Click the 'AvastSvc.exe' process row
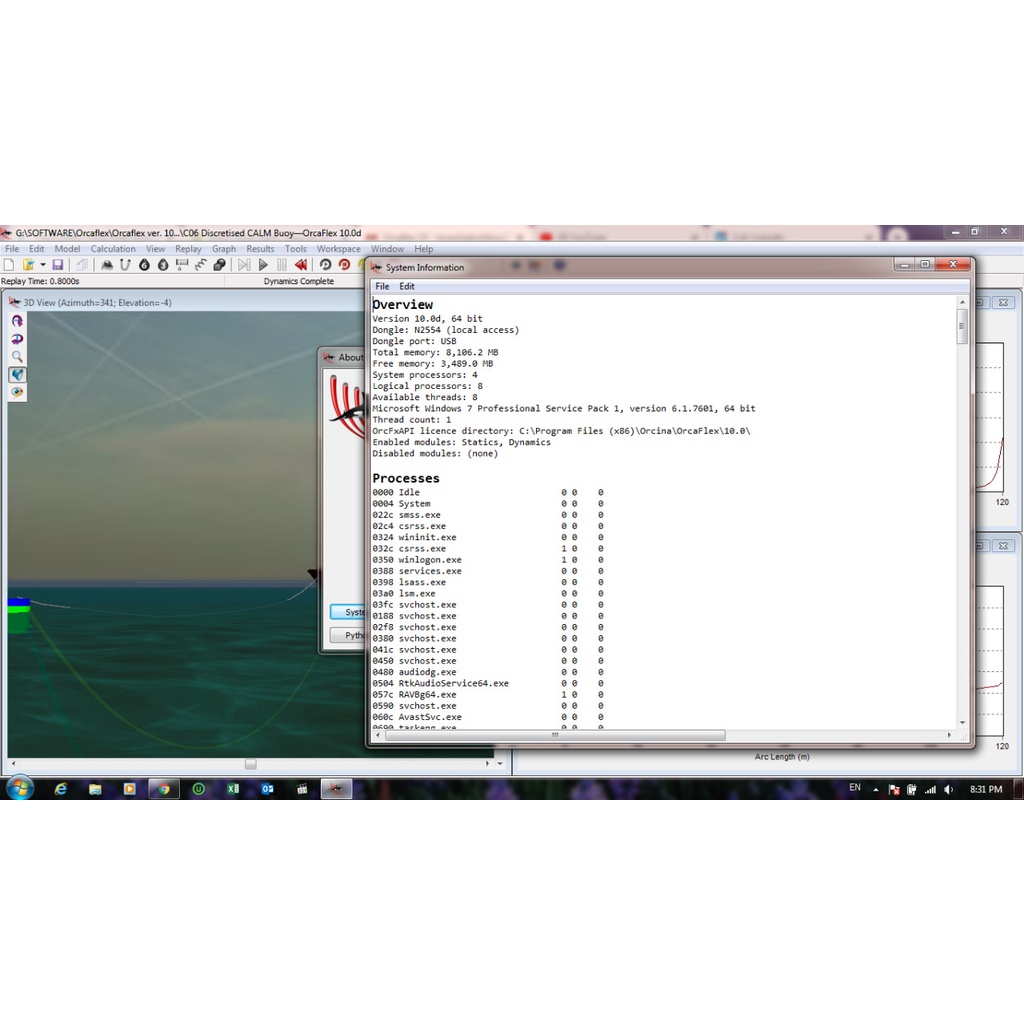Screen dimensions: 1024x1024 pyautogui.click(x=488, y=717)
